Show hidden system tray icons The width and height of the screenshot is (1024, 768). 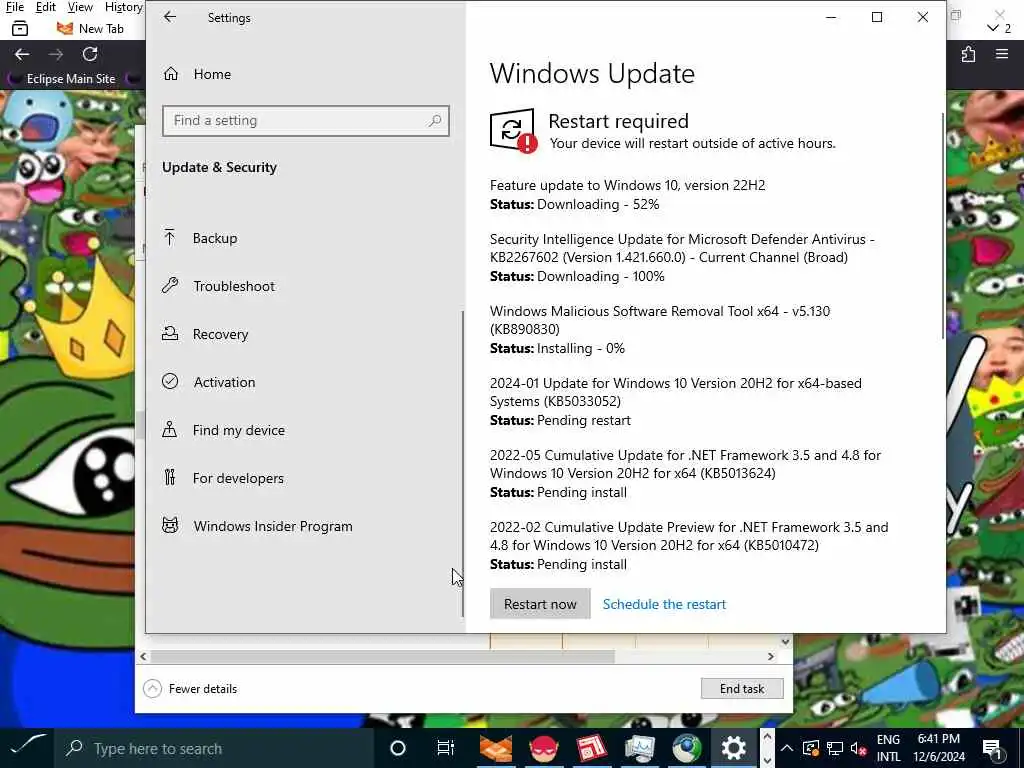click(x=787, y=748)
